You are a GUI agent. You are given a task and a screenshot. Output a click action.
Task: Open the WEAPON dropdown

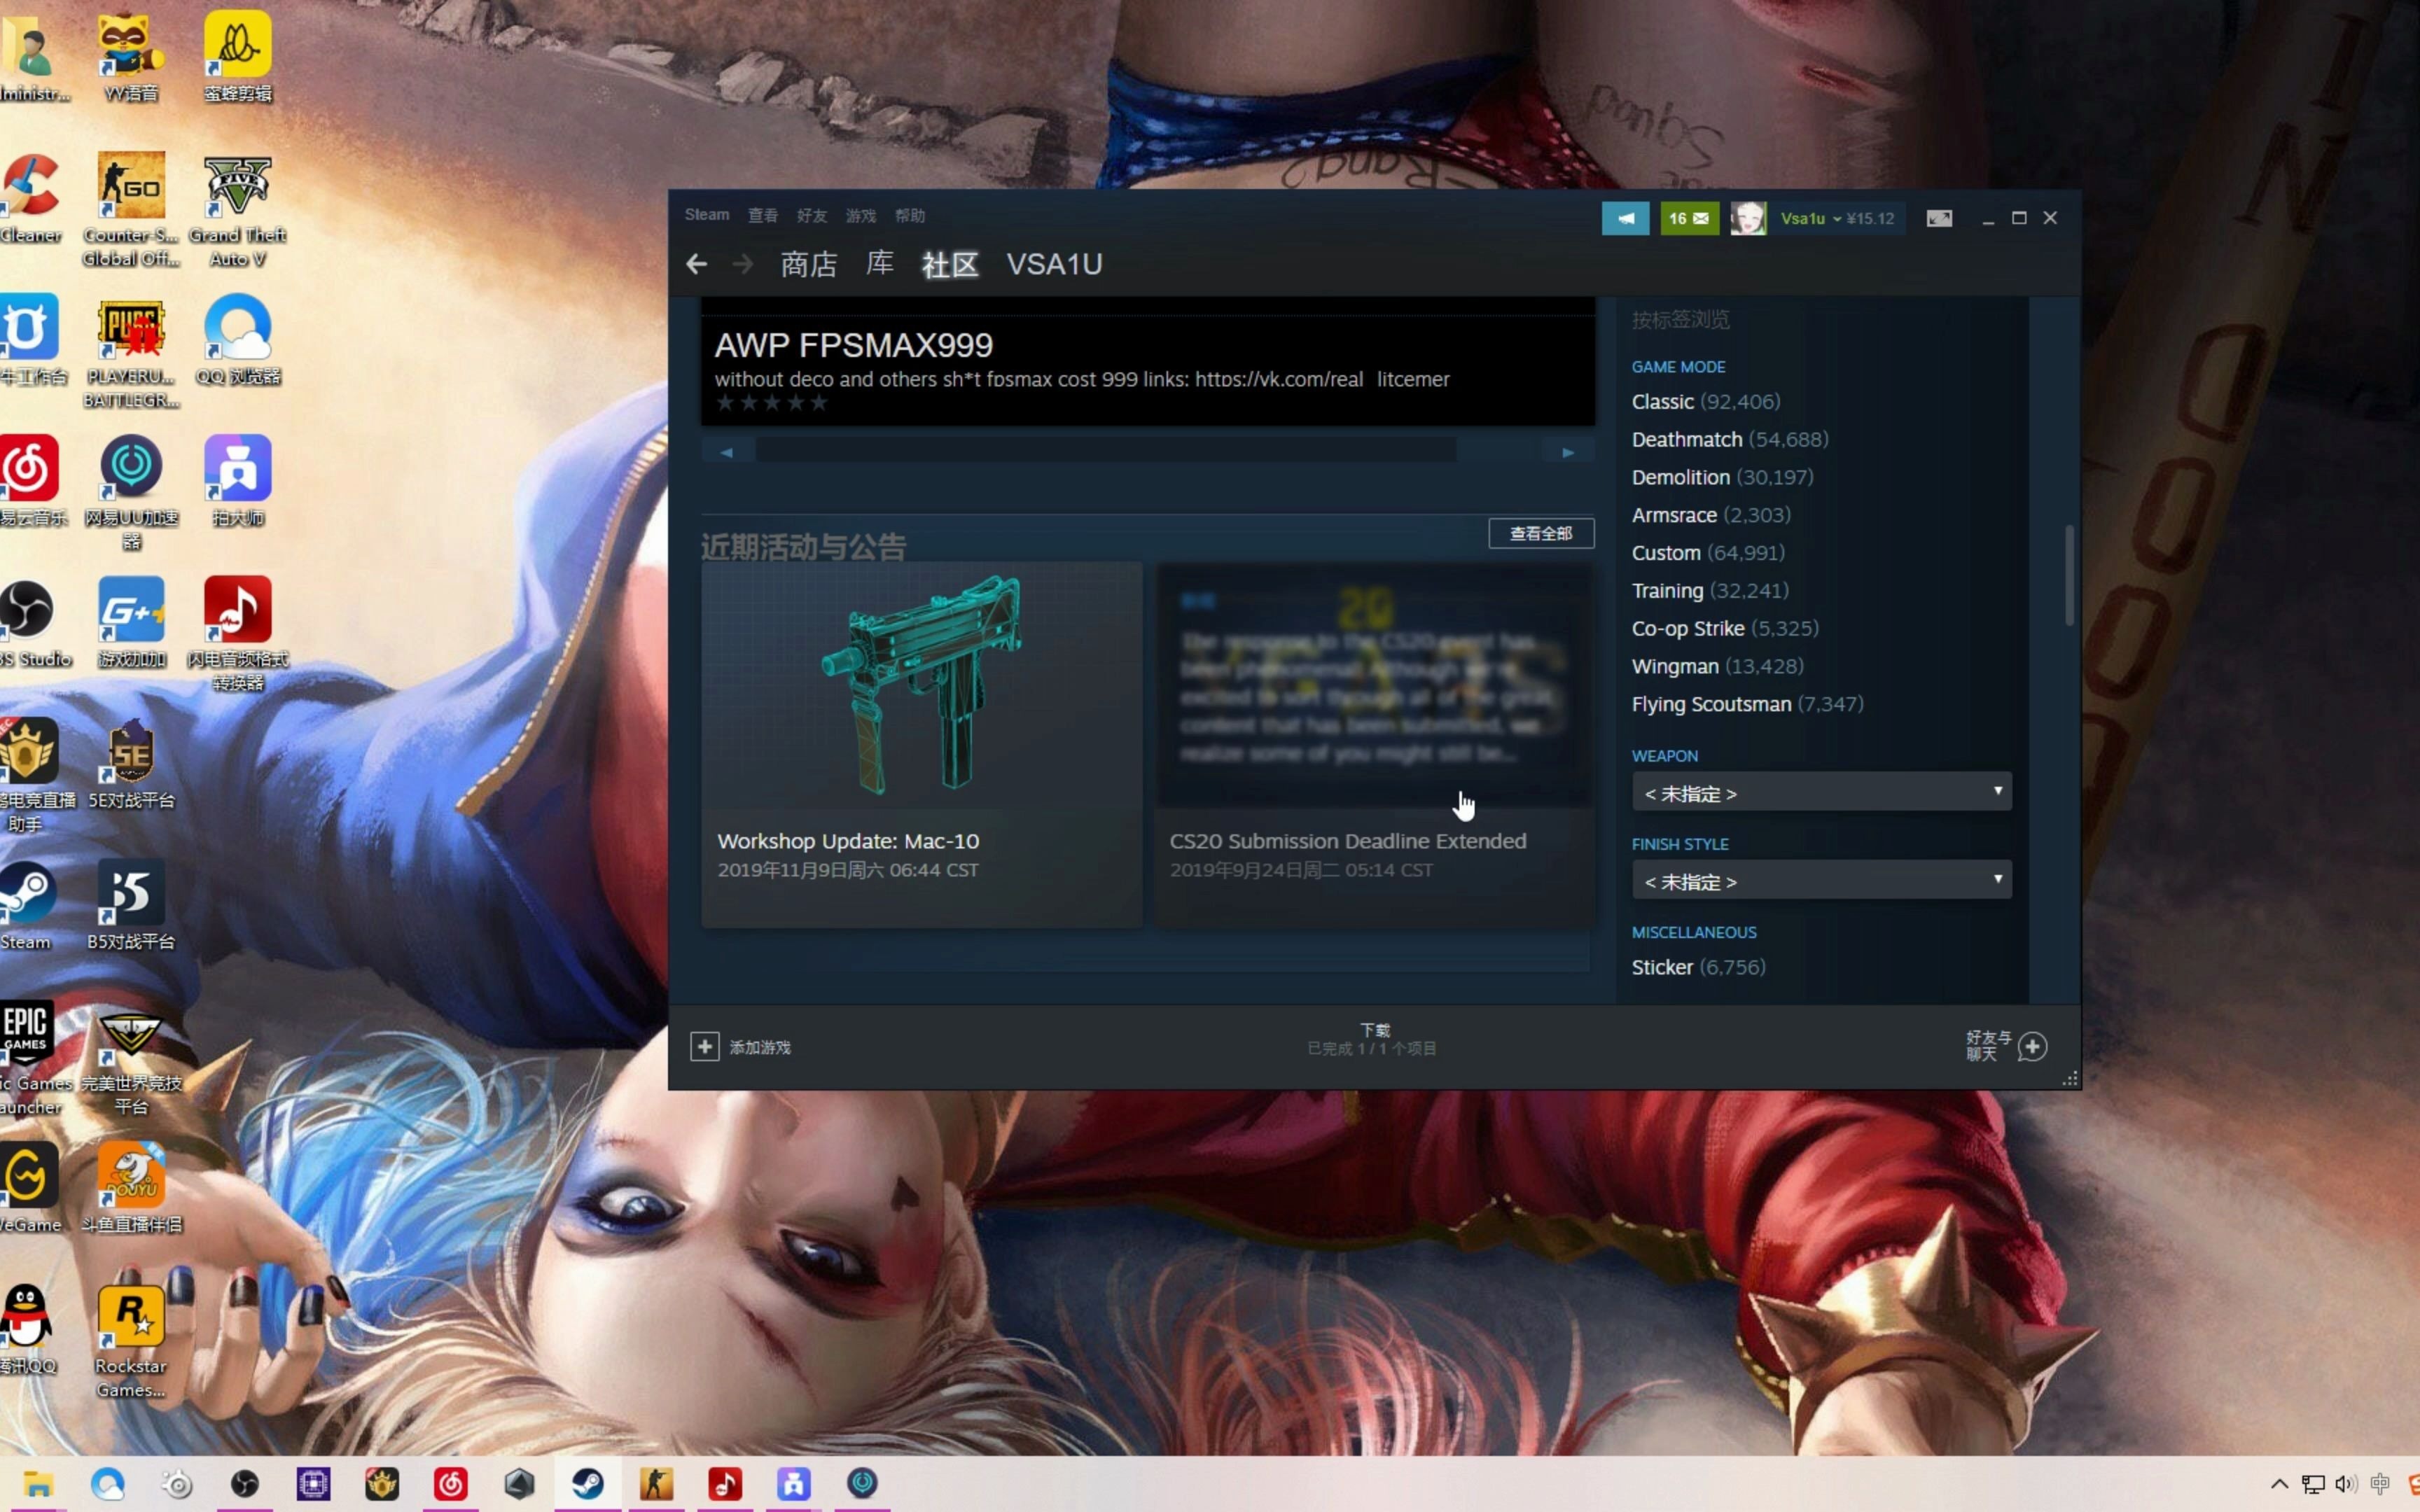click(1821, 792)
